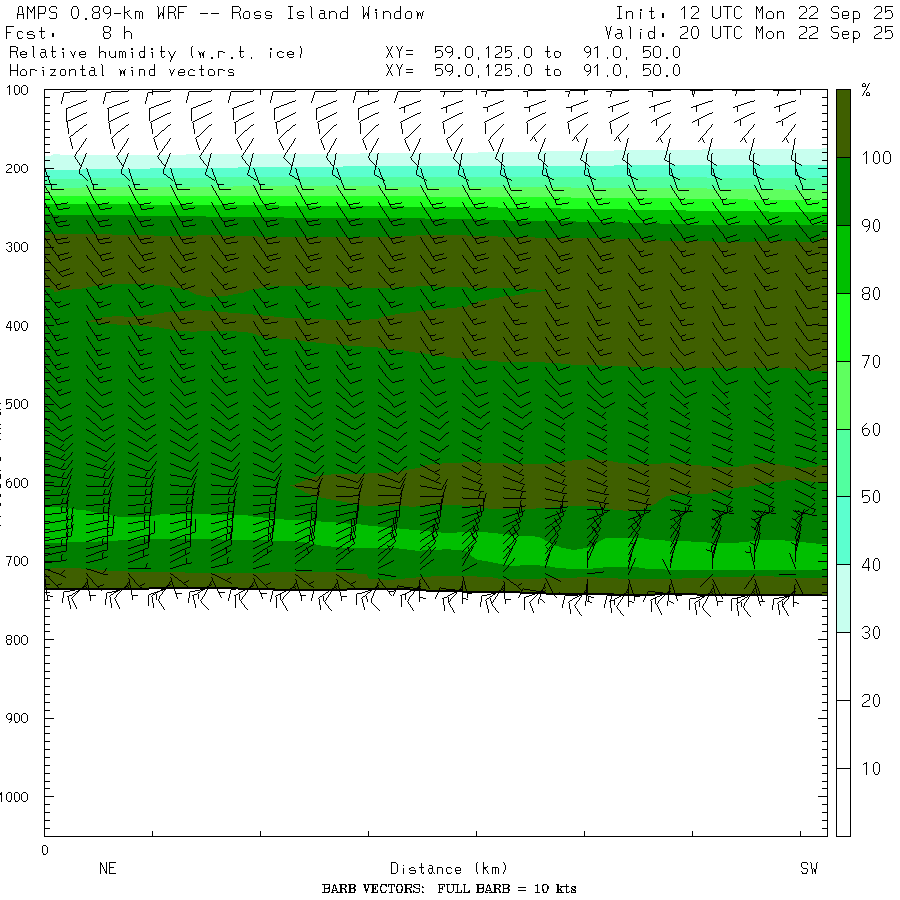Click the second line 'XY= 59.0,125.0 to 91.0, 50.0'
Image resolution: width=900 pixels, height=900 pixels.
(x=533, y=71)
